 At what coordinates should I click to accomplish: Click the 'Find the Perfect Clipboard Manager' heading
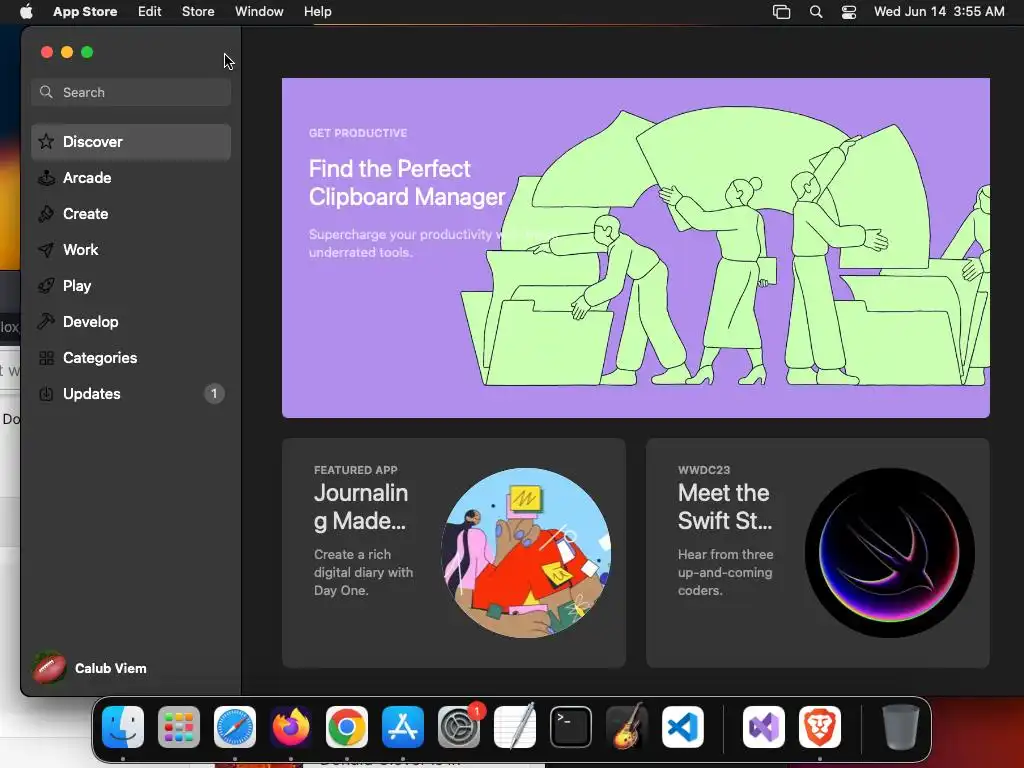point(407,183)
